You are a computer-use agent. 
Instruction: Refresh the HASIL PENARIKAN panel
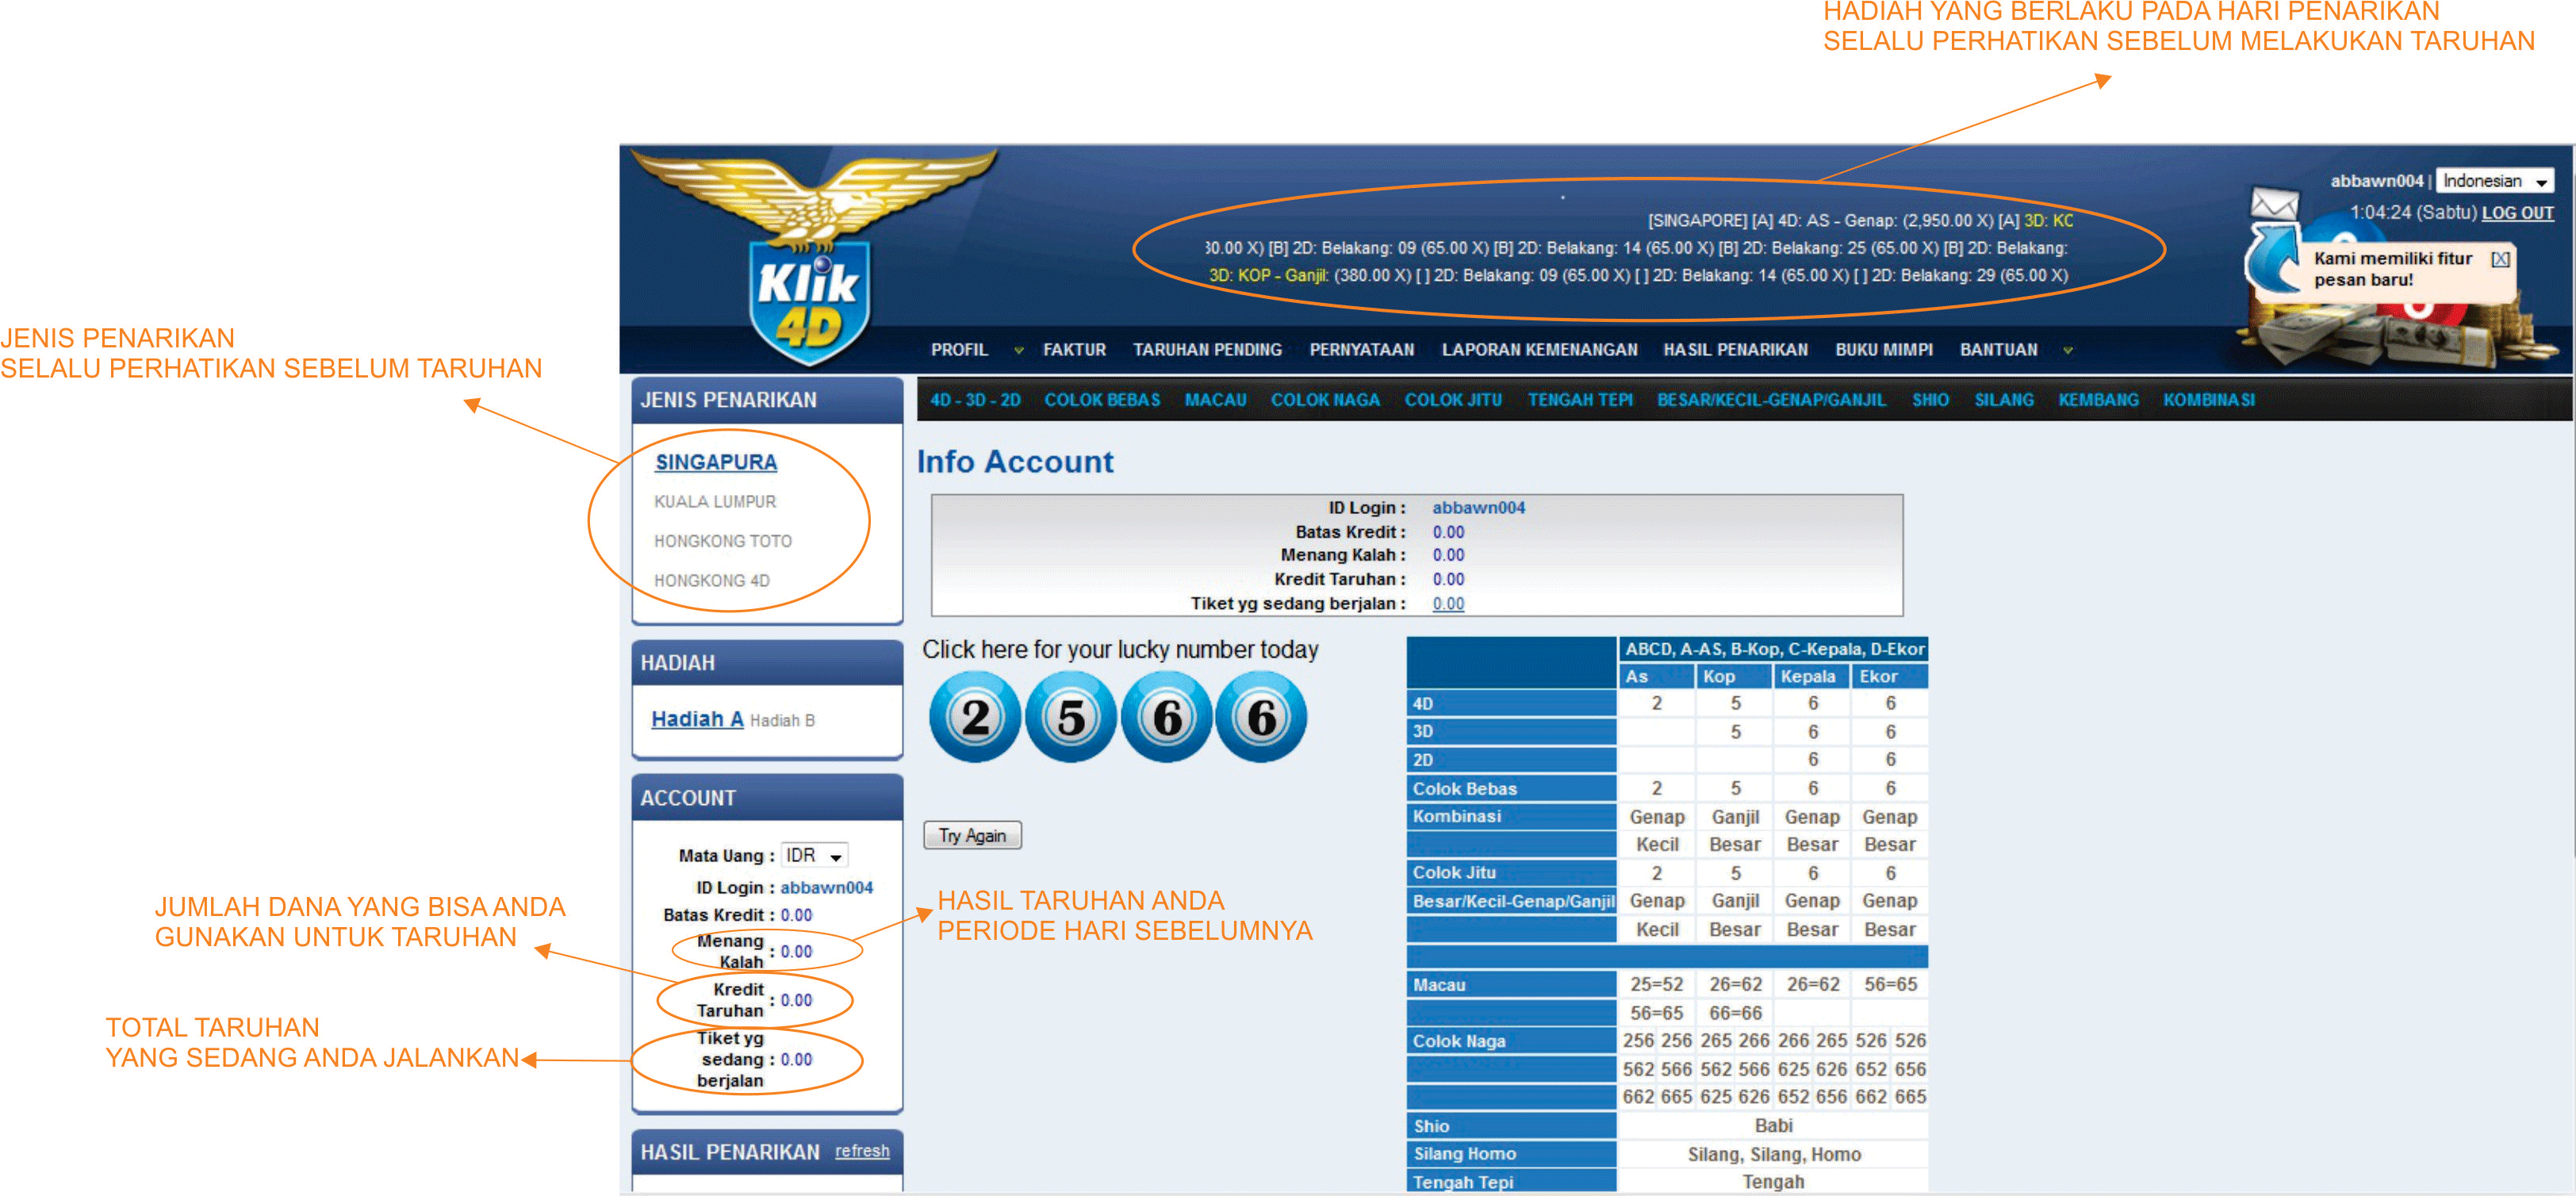tap(862, 1151)
